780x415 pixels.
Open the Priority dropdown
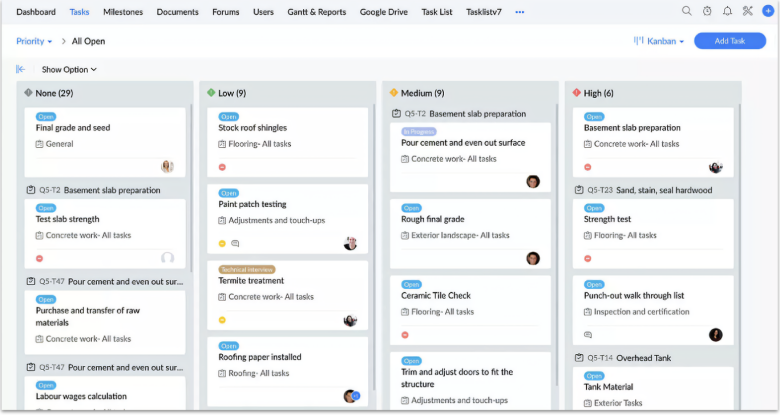34,41
